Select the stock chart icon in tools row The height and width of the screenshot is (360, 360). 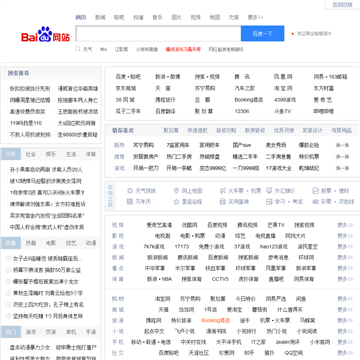click(315, 191)
